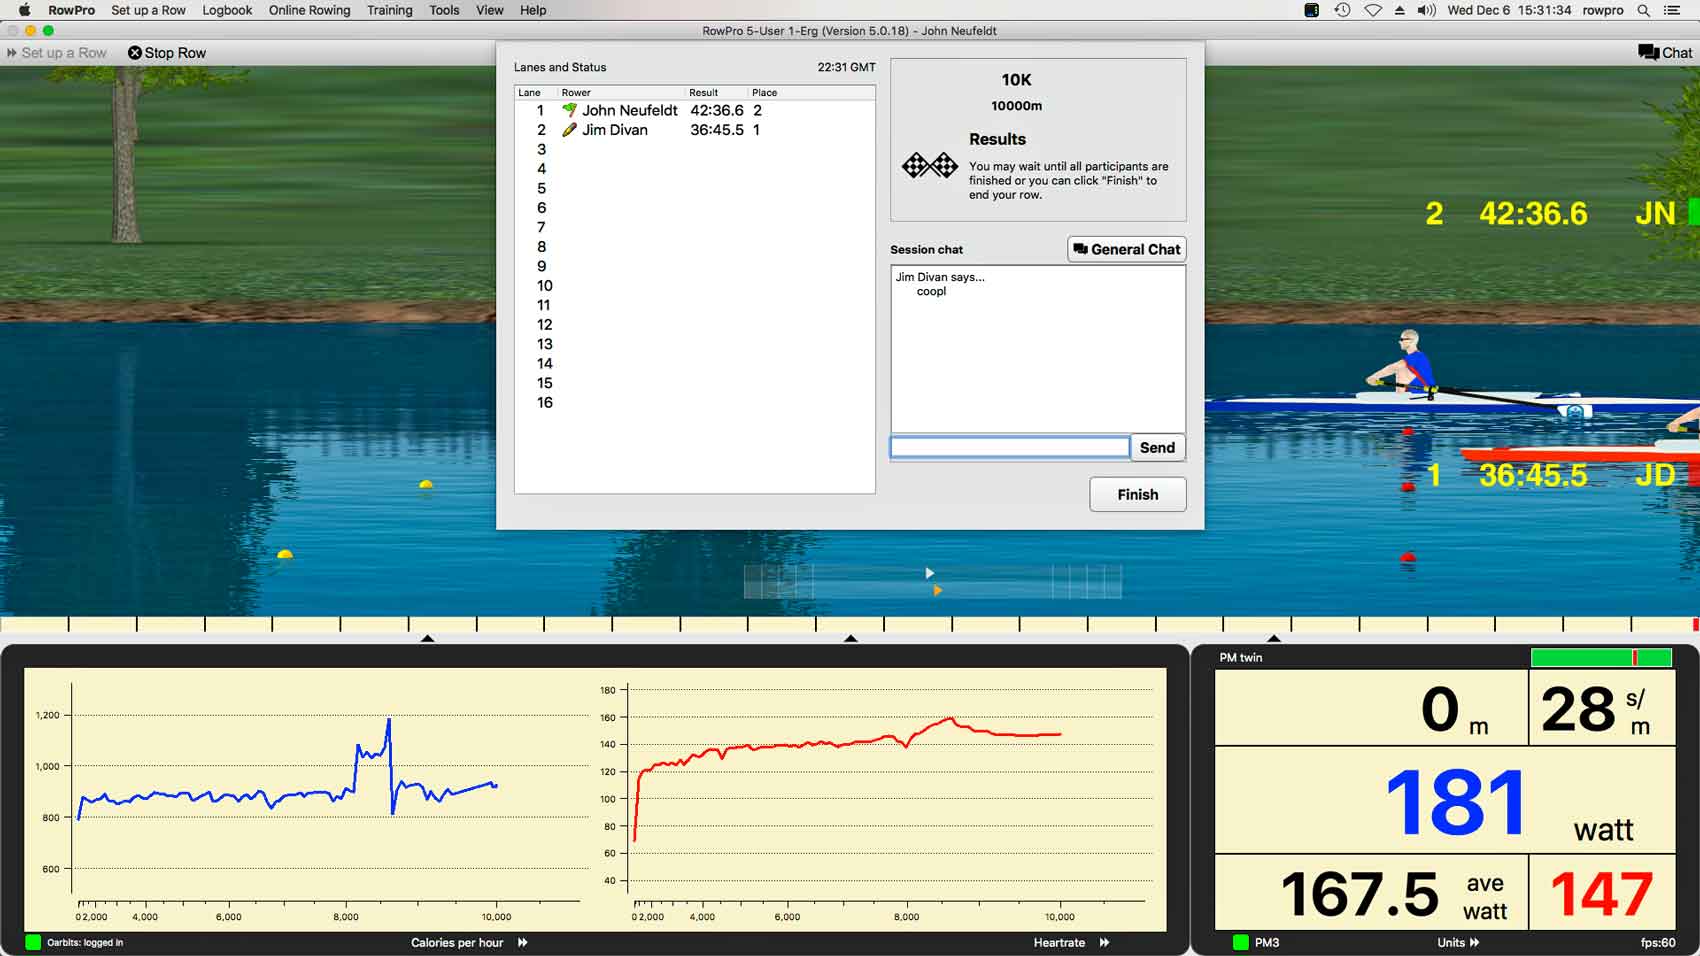Open Spotlight search in menu bar
The image size is (1700, 956).
1643,10
